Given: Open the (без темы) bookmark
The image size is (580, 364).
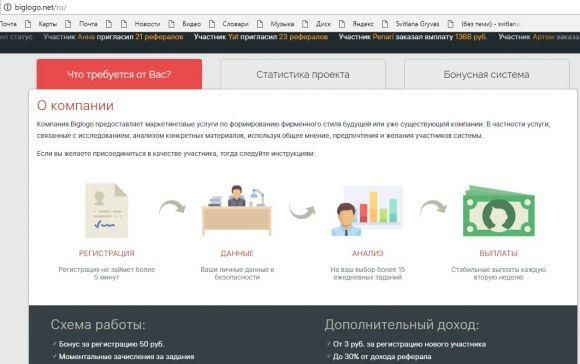Looking at the screenshot, I should 490,24.
